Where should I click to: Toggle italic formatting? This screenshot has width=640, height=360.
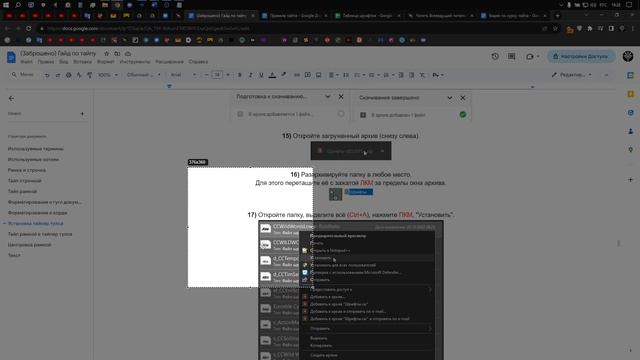click(250, 75)
